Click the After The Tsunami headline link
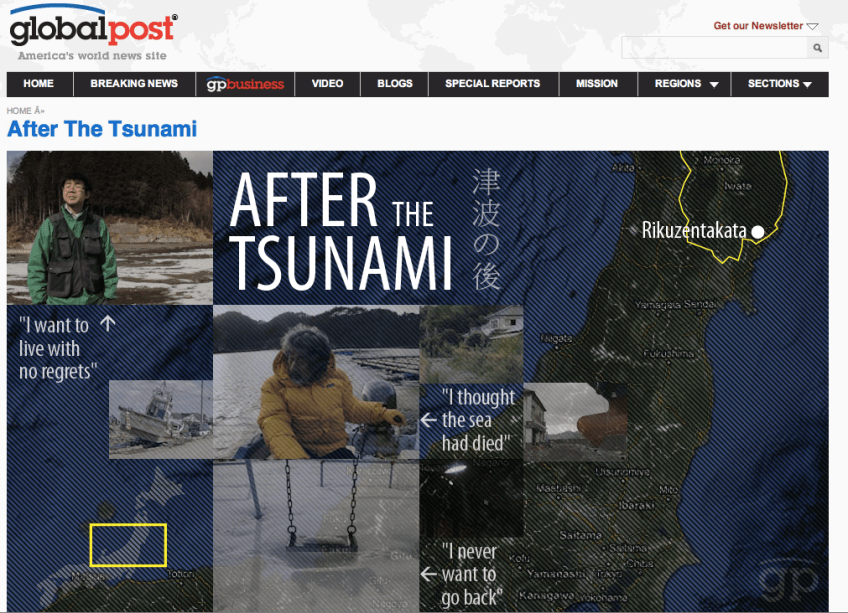This screenshot has width=848, height=613. [x=102, y=129]
